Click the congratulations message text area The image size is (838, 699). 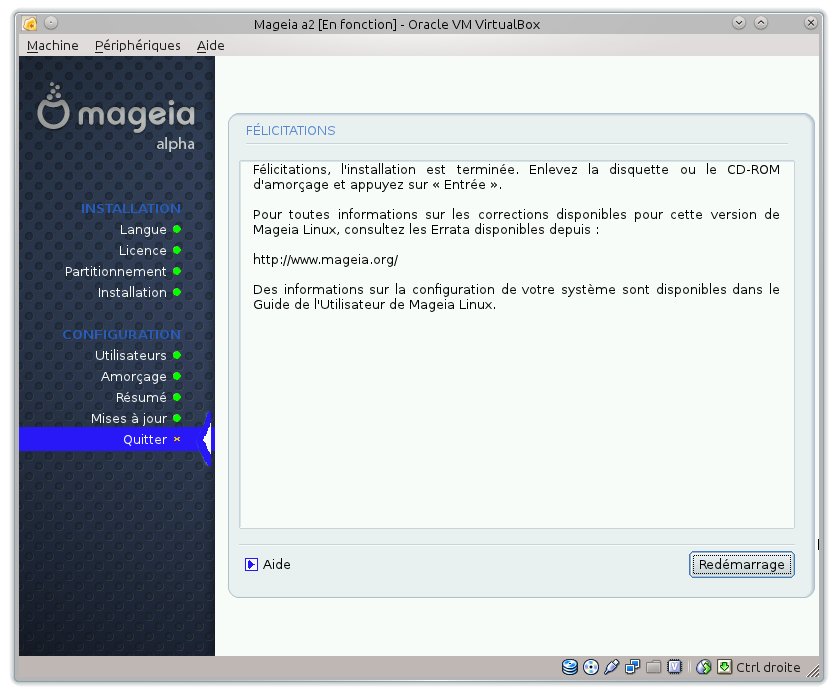517,345
